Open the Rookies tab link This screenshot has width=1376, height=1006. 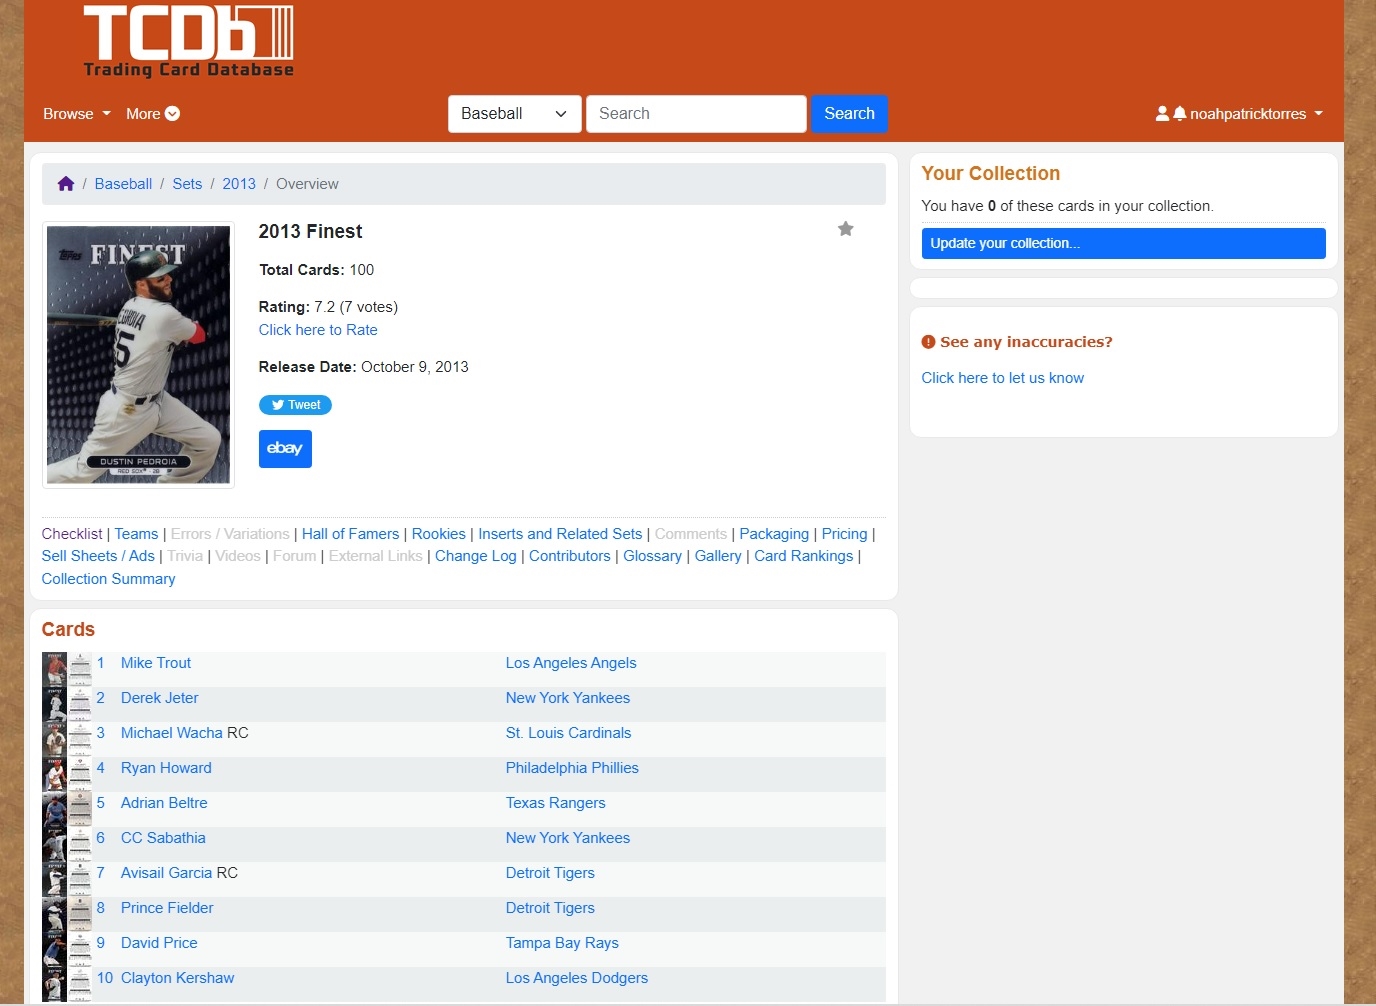439,534
